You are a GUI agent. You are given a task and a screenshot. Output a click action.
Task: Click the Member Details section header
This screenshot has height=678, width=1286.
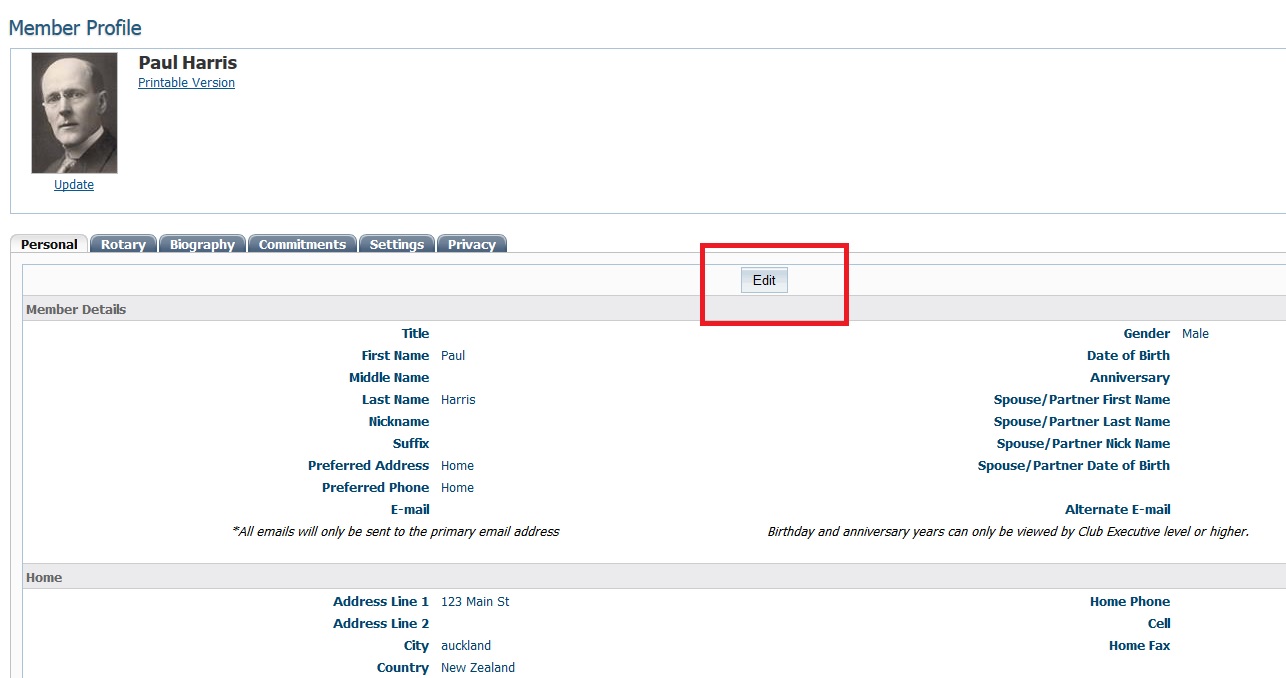tap(76, 309)
